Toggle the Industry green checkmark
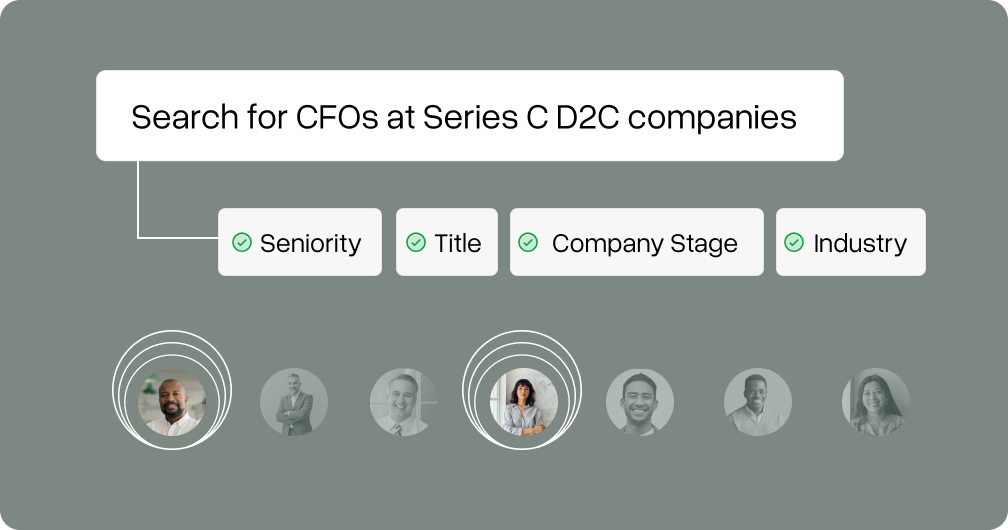This screenshot has width=1008, height=530. point(794,242)
